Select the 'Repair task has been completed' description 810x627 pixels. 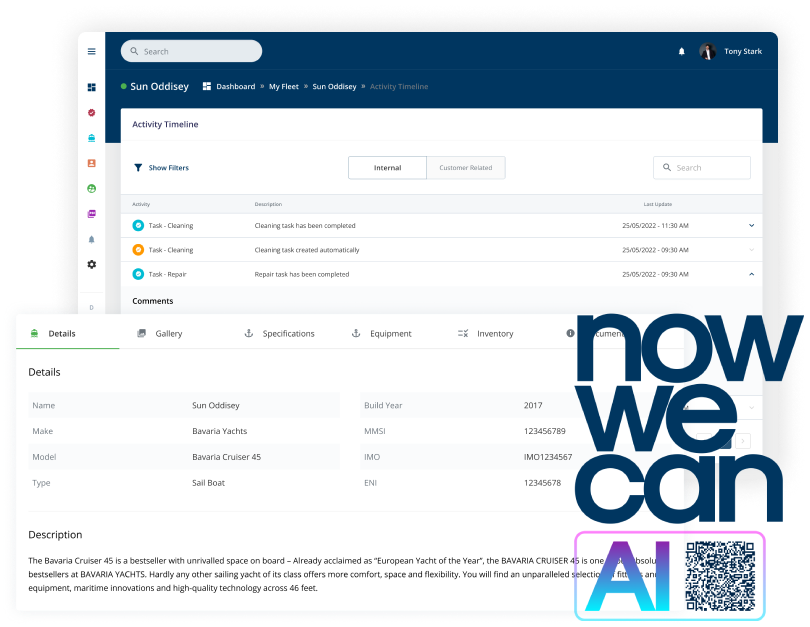coord(302,274)
